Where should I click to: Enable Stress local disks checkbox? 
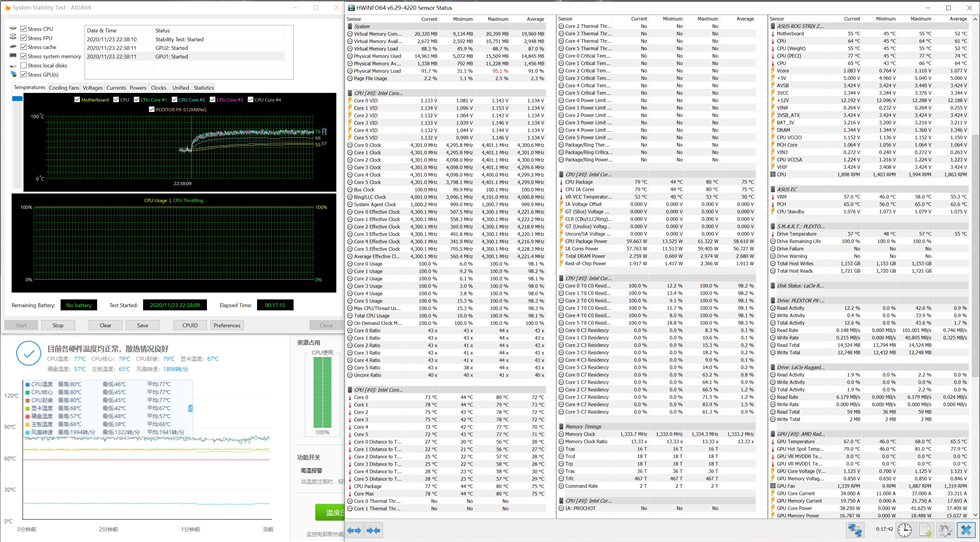[23, 65]
